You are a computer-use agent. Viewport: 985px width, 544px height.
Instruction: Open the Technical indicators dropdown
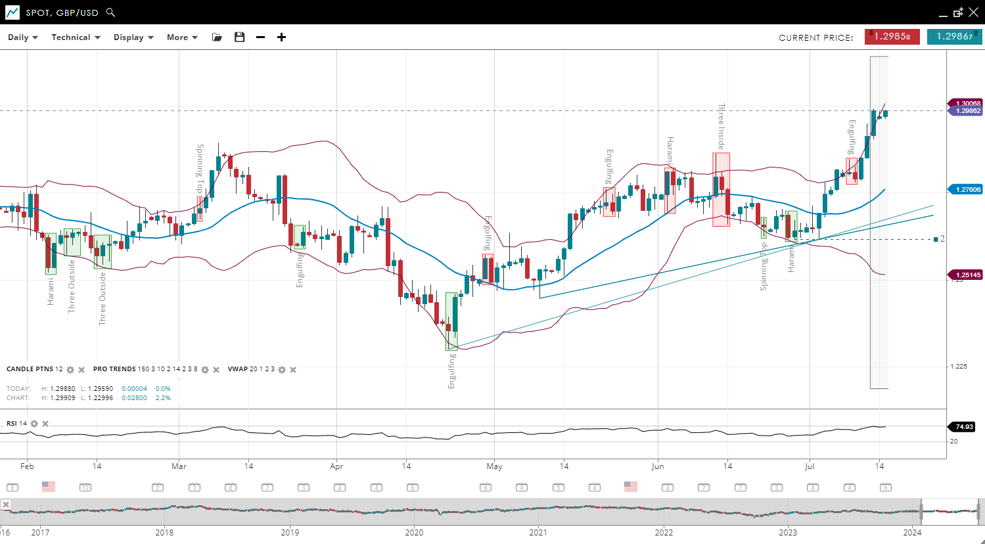coord(76,37)
